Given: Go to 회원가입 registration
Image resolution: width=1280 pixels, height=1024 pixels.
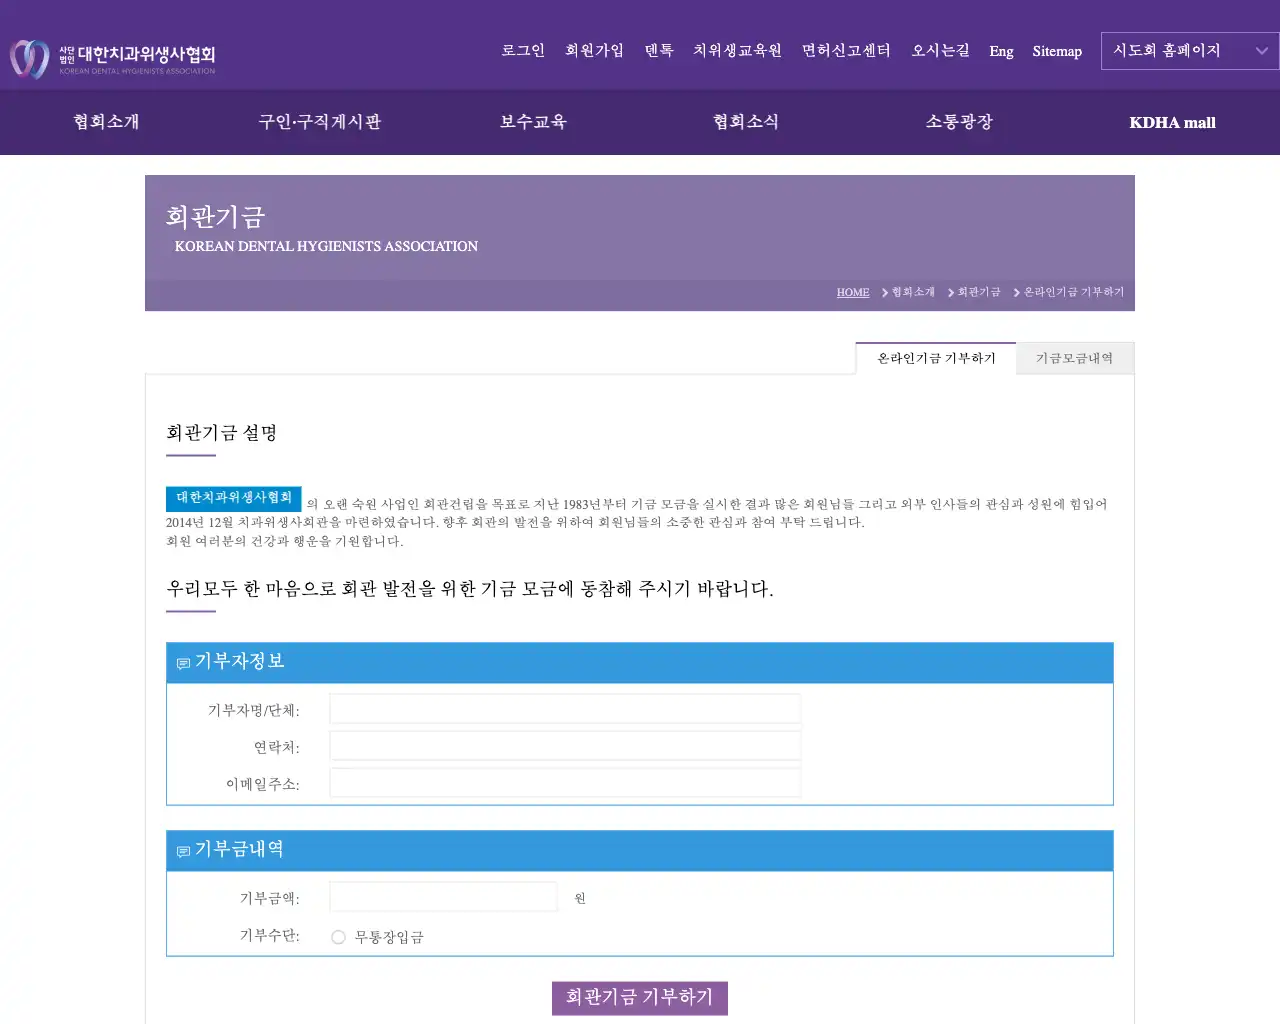Looking at the screenshot, I should pyautogui.click(x=594, y=51).
